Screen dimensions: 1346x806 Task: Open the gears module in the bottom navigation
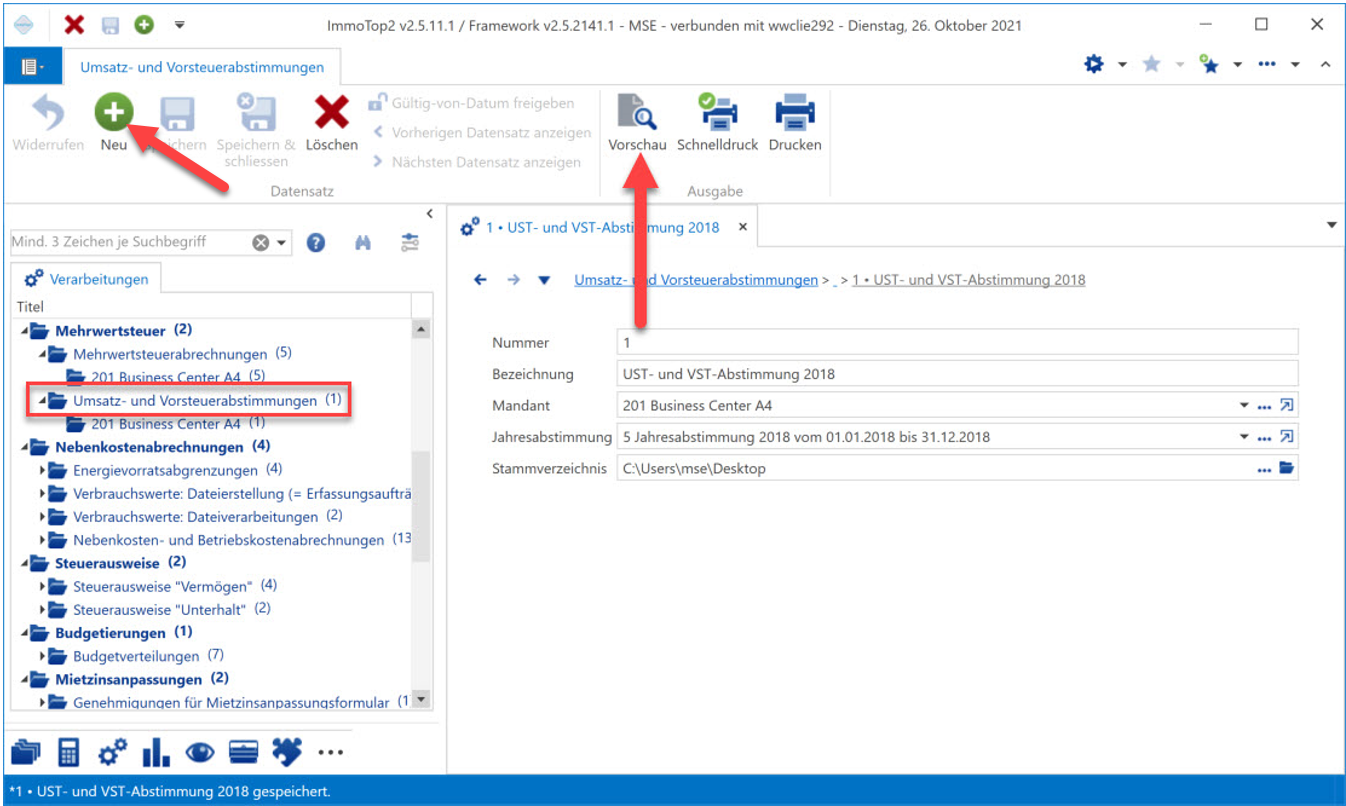[x=113, y=752]
